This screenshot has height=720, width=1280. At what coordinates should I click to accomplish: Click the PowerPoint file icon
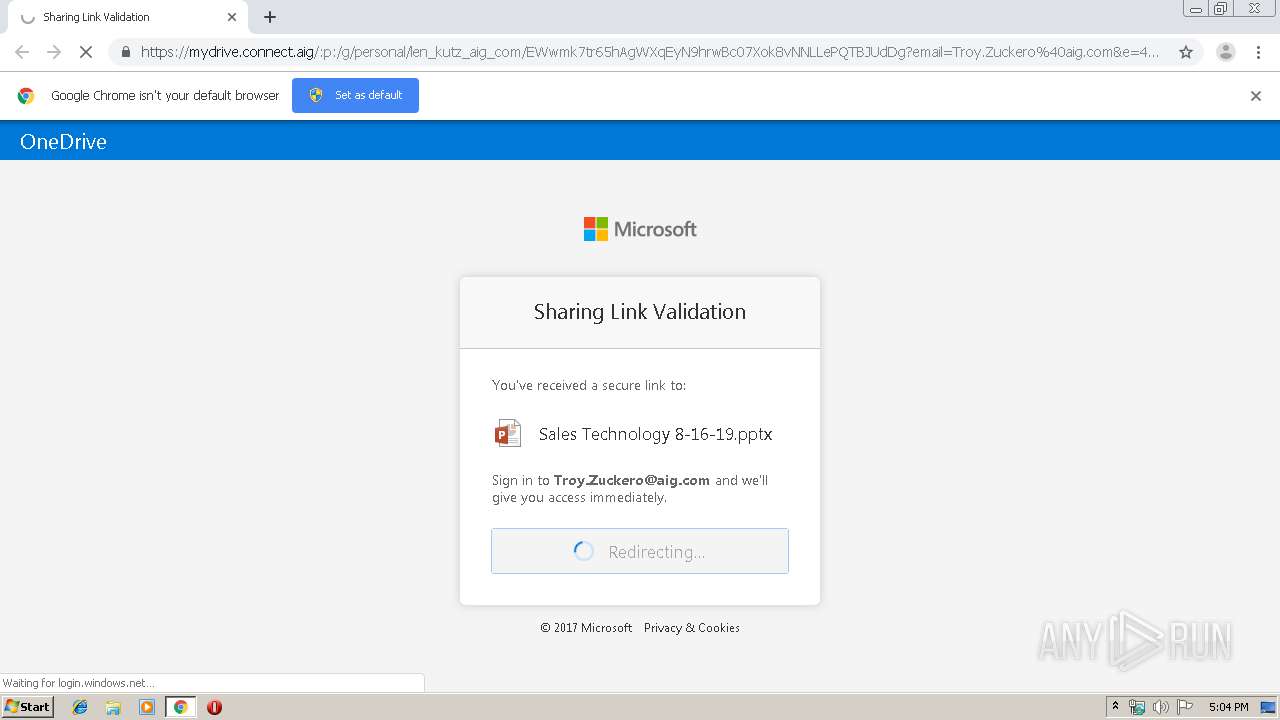tap(508, 433)
